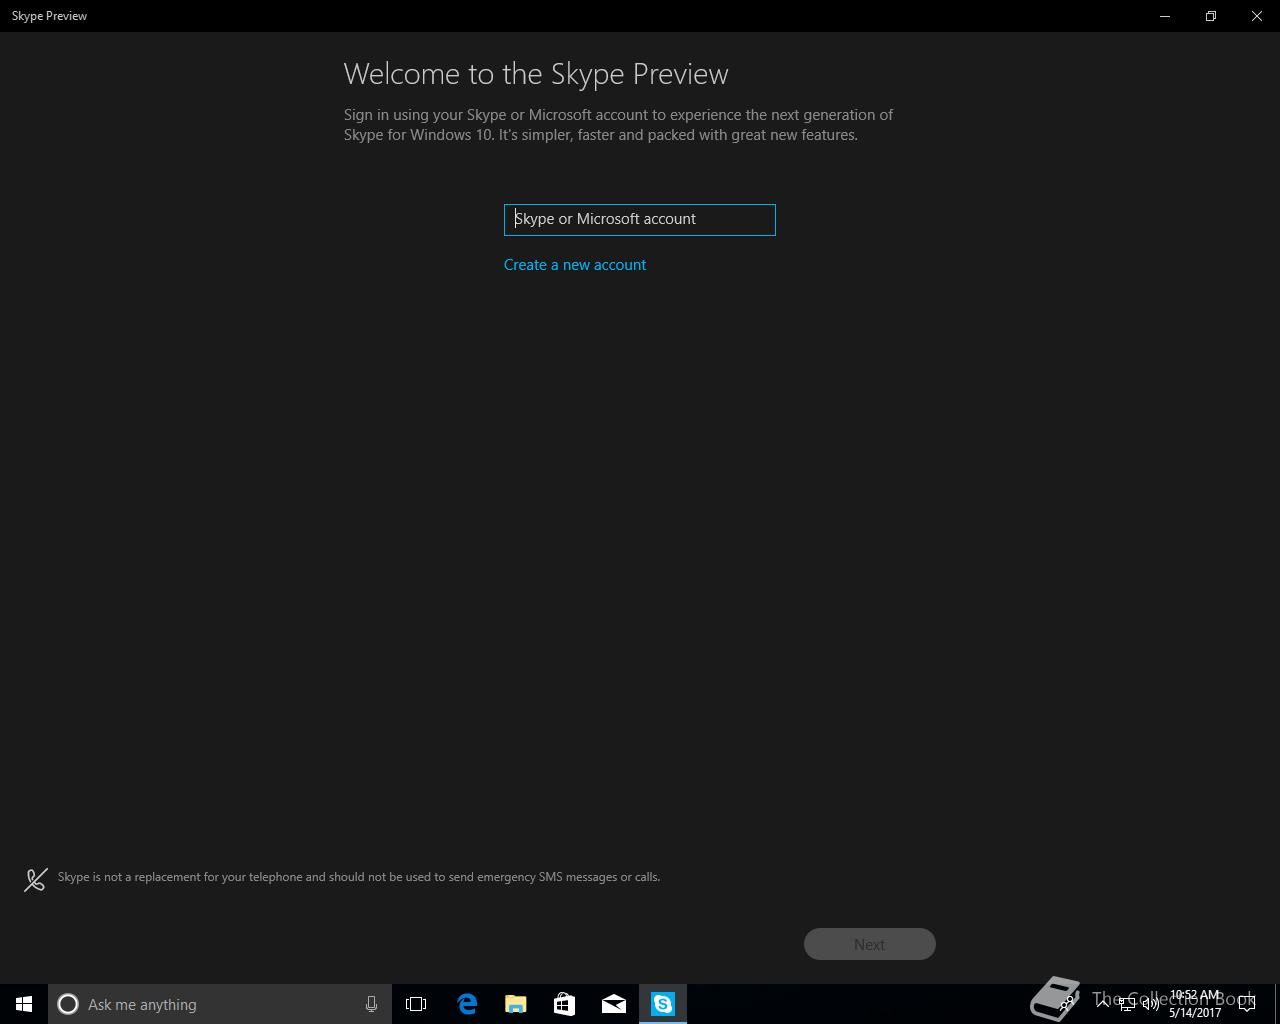Click the Next button

[x=869, y=944]
